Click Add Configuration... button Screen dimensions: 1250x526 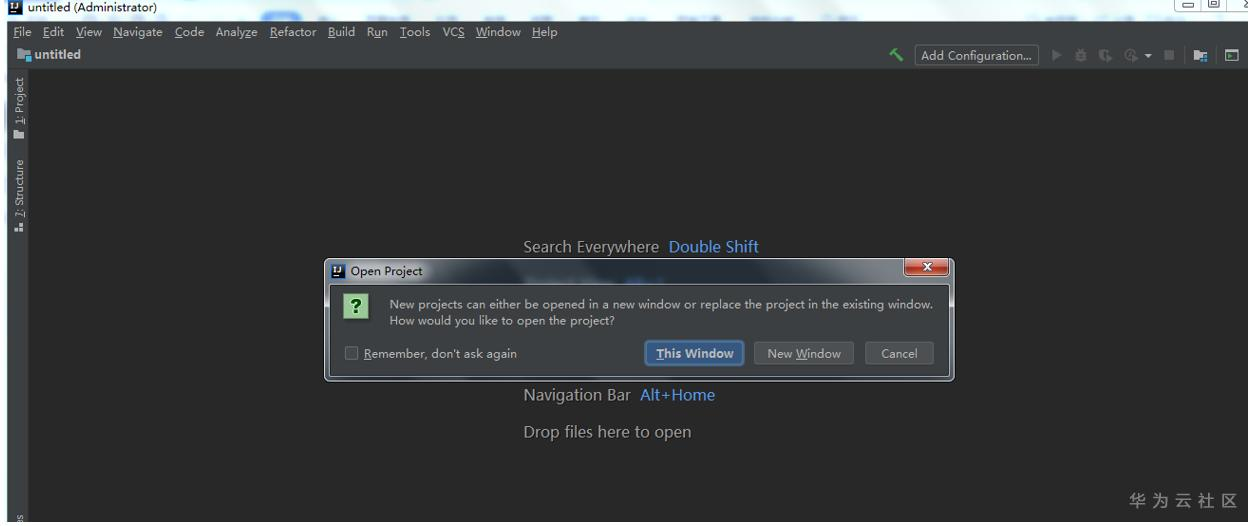point(976,55)
